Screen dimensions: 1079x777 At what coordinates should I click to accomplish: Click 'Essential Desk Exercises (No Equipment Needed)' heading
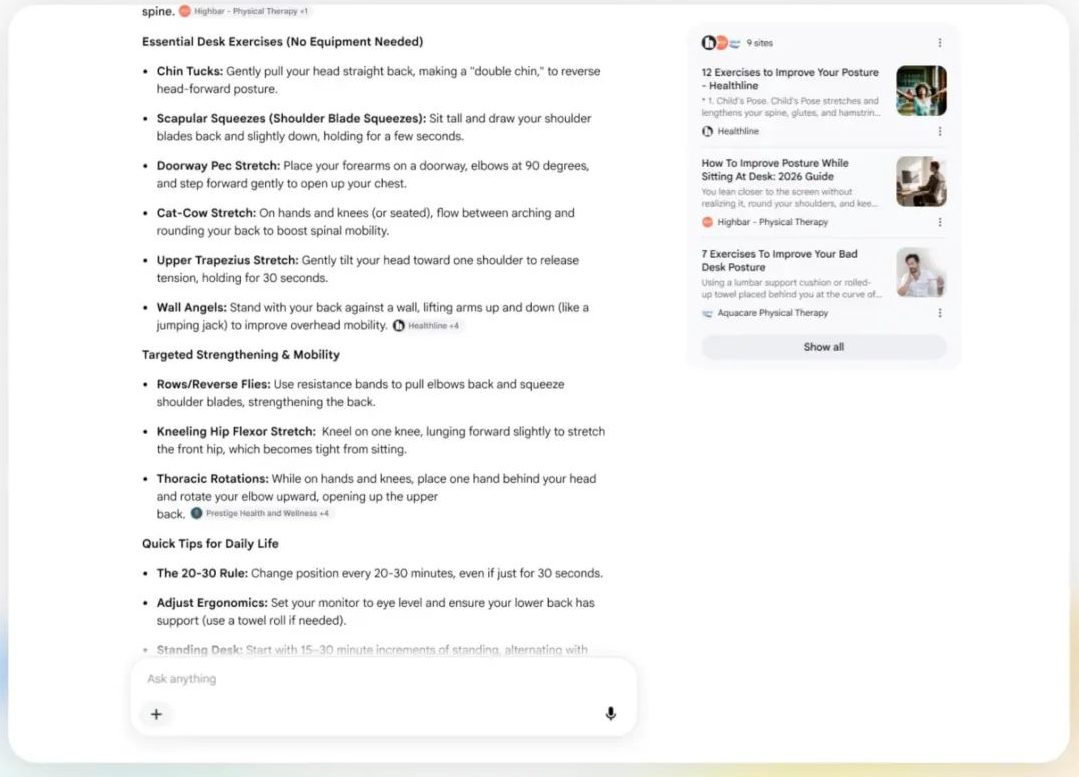click(282, 41)
